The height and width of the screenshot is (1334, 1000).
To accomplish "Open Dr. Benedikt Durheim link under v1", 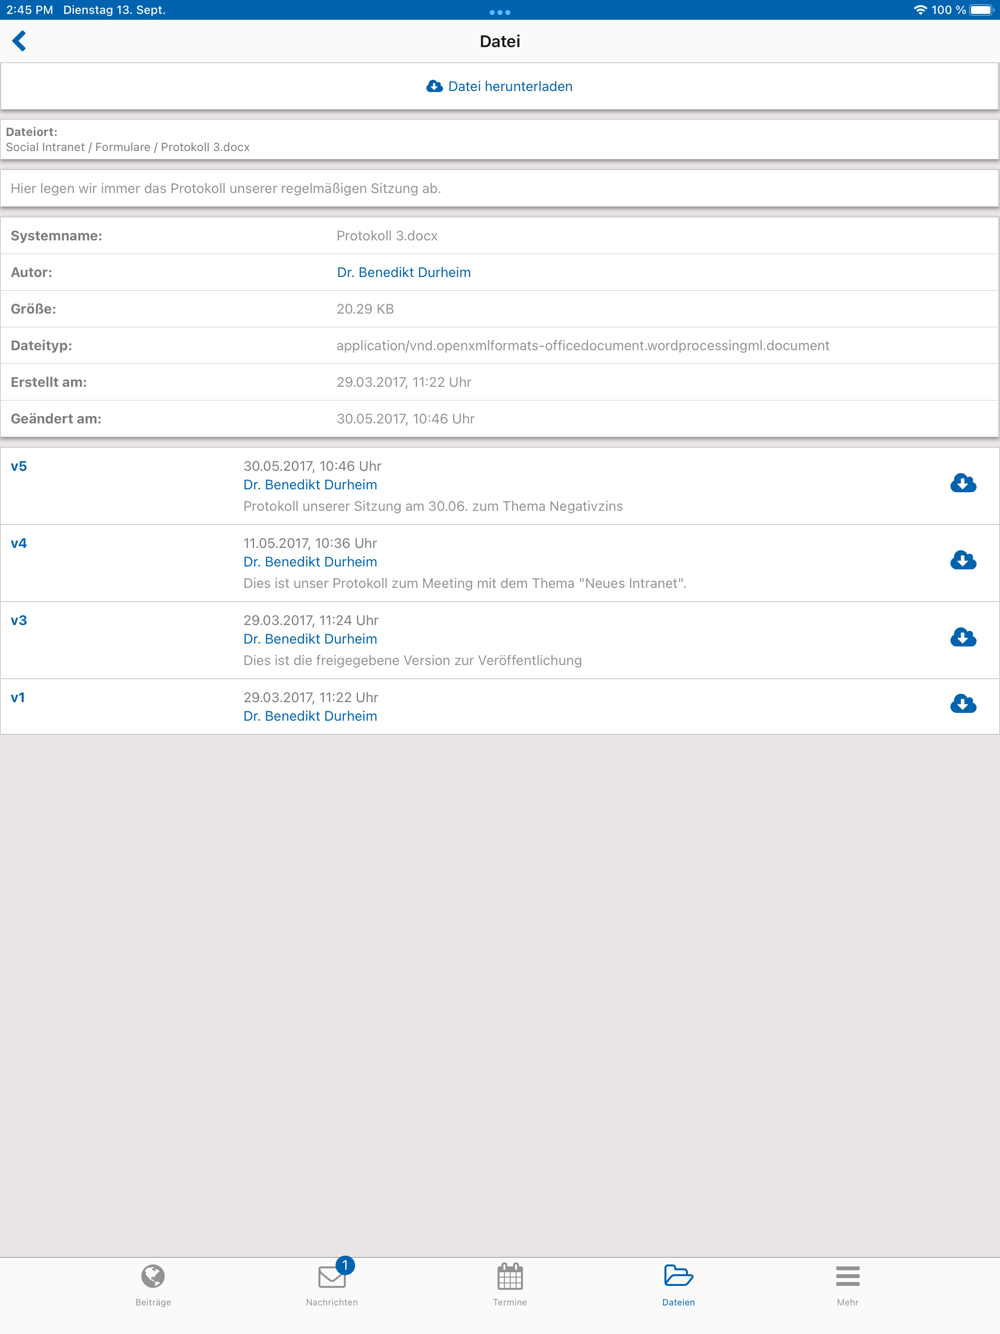I will click(x=310, y=716).
